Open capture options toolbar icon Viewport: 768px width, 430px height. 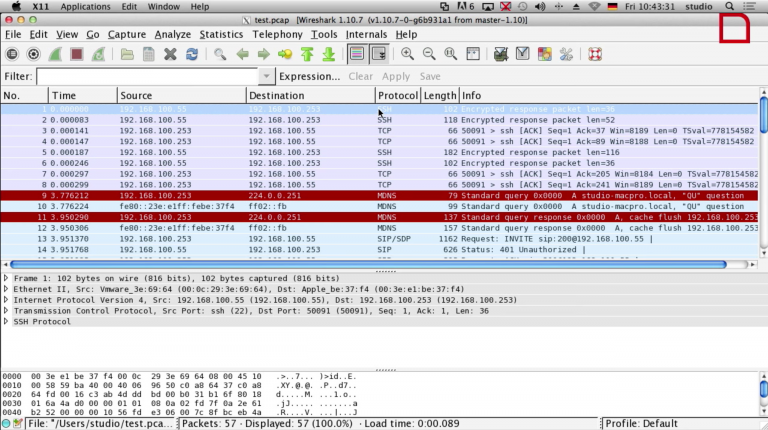pos(33,54)
